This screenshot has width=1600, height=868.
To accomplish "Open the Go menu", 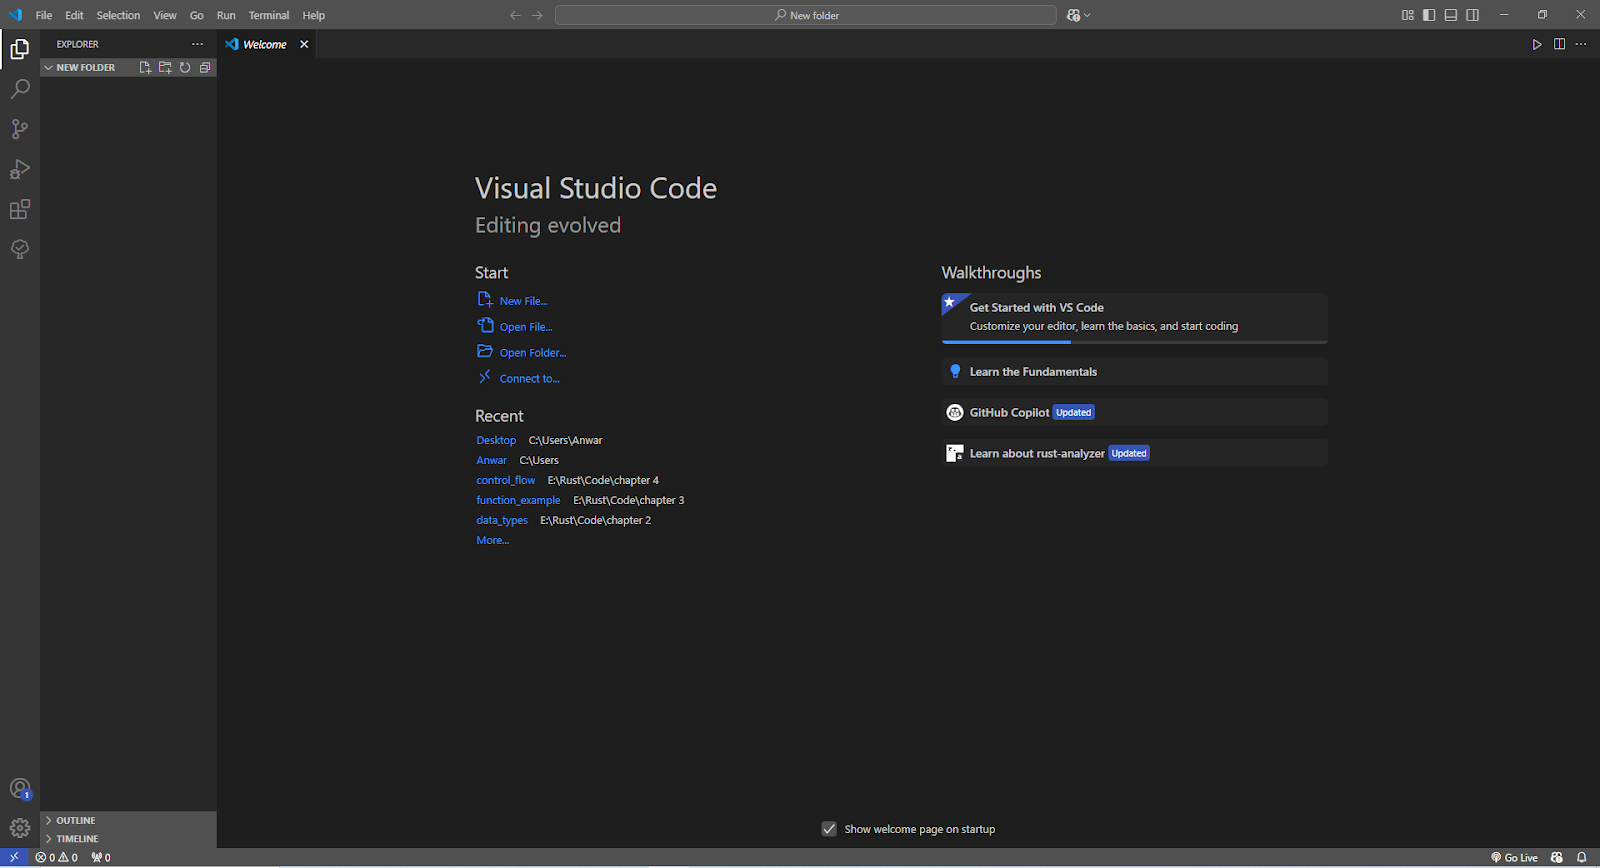I will (197, 15).
